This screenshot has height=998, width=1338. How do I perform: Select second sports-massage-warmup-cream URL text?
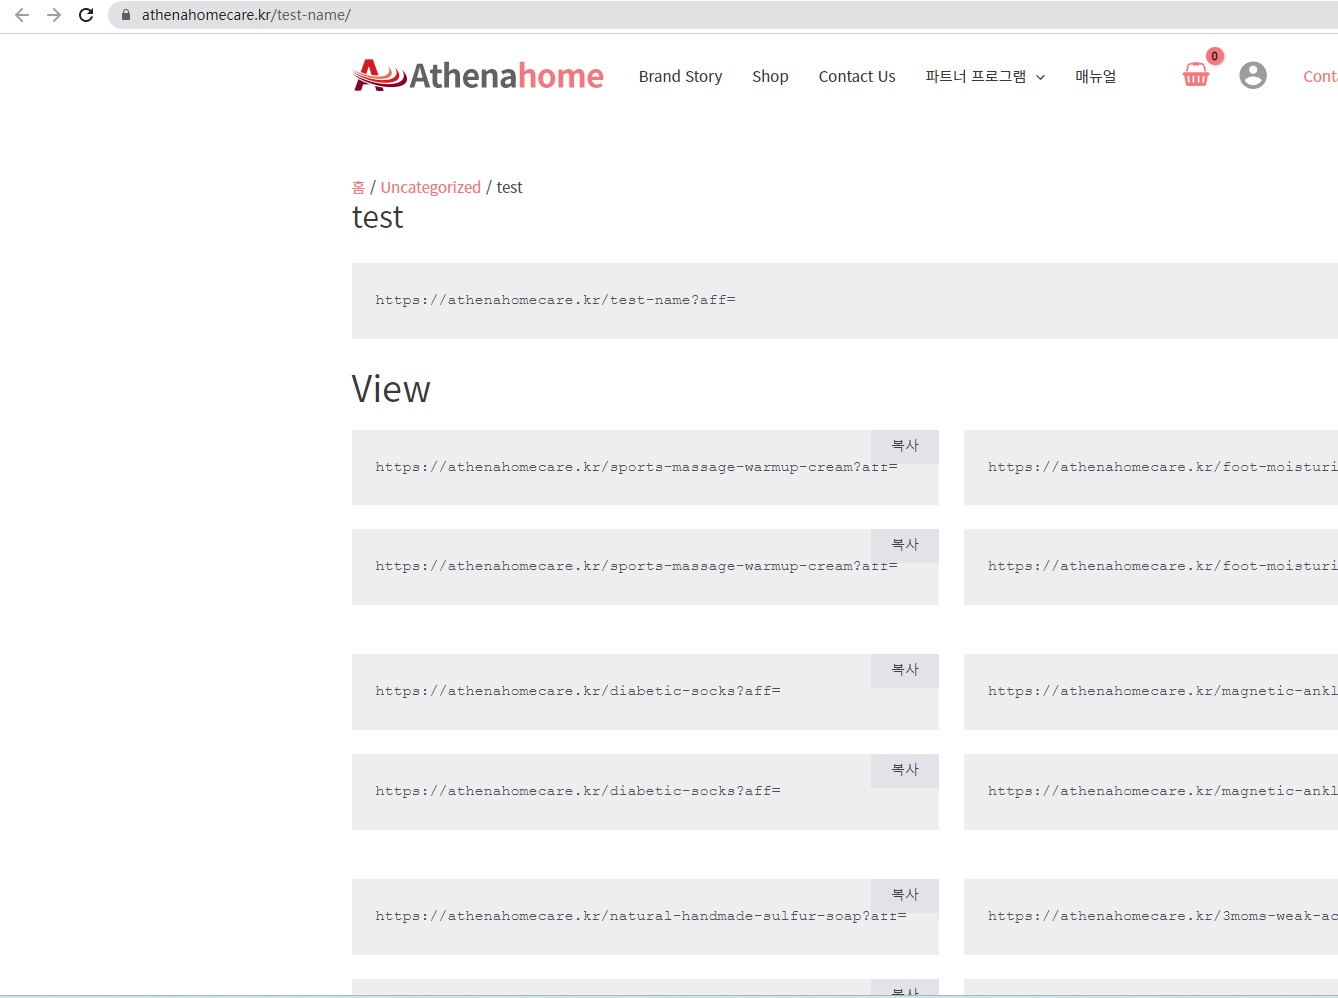(x=636, y=566)
